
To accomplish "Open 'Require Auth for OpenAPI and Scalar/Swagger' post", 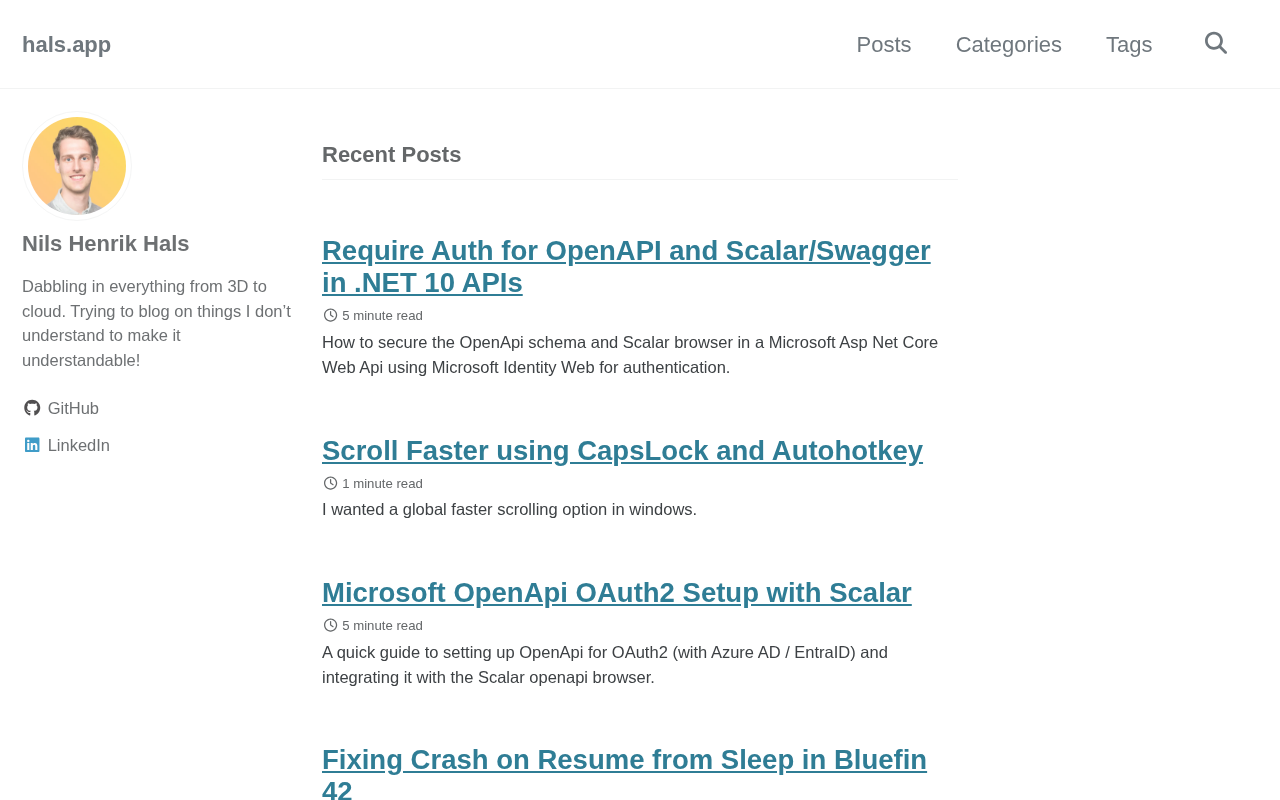I will 626,266.
